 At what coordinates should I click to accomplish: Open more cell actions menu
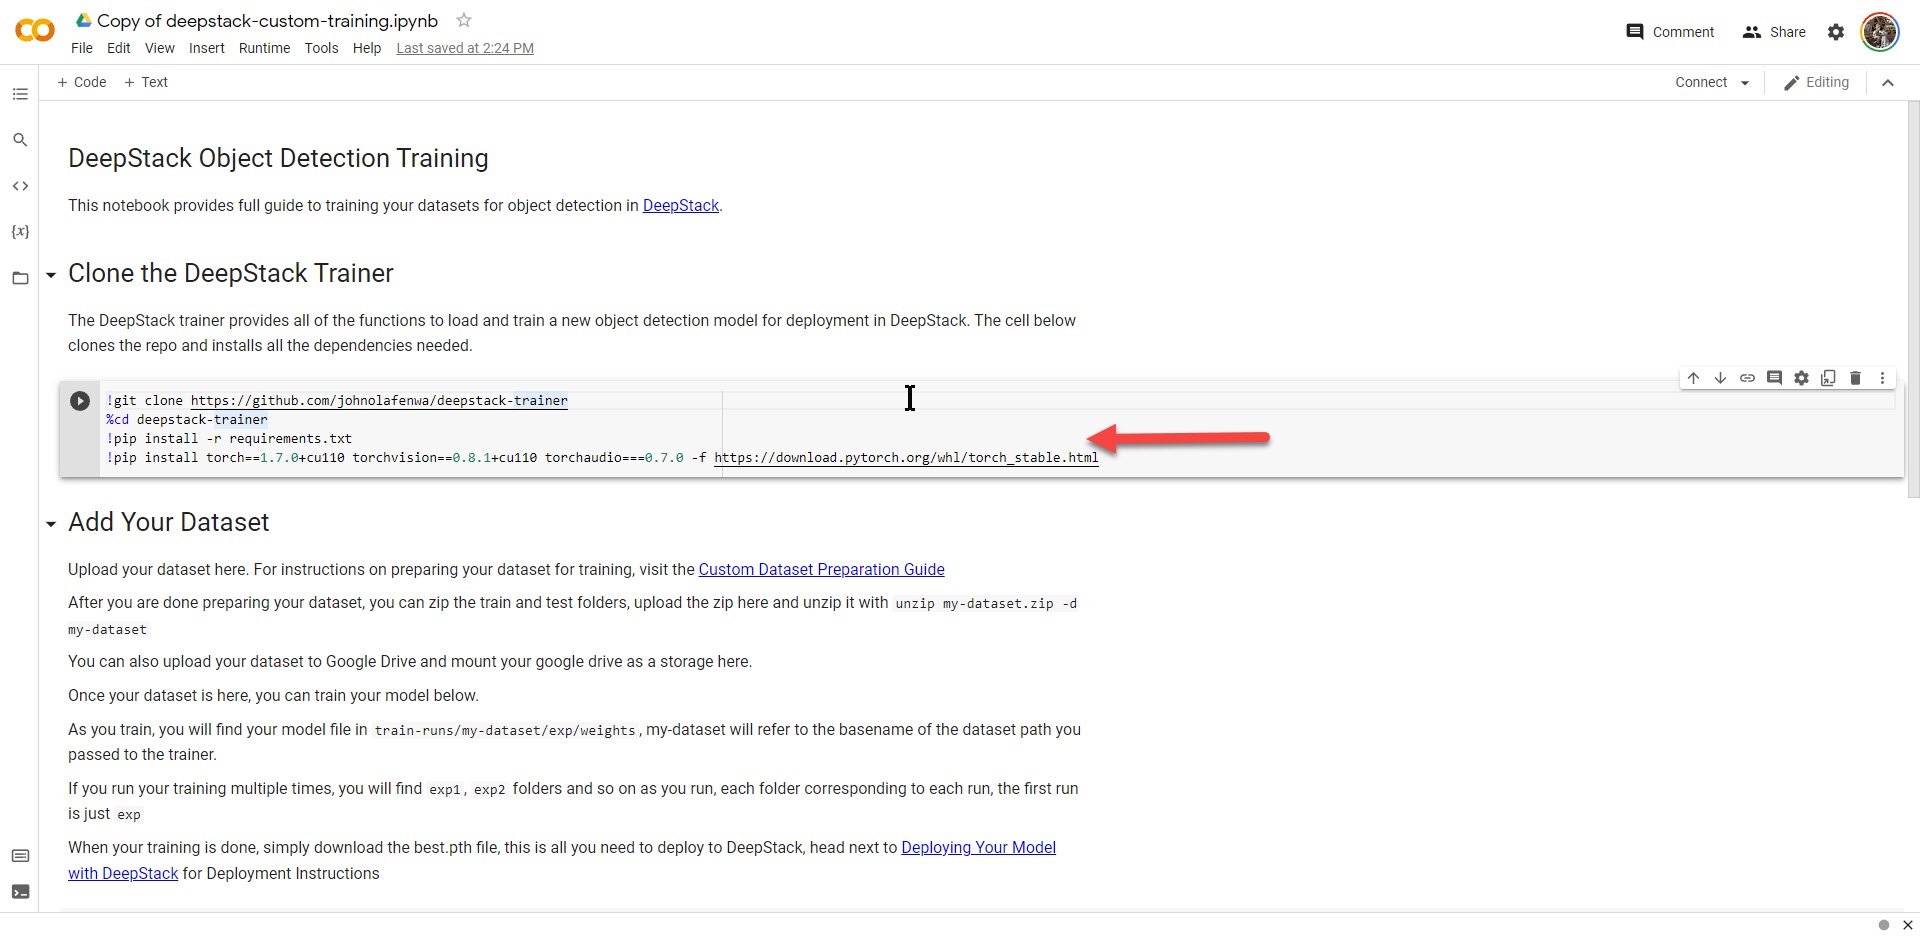pos(1882,378)
